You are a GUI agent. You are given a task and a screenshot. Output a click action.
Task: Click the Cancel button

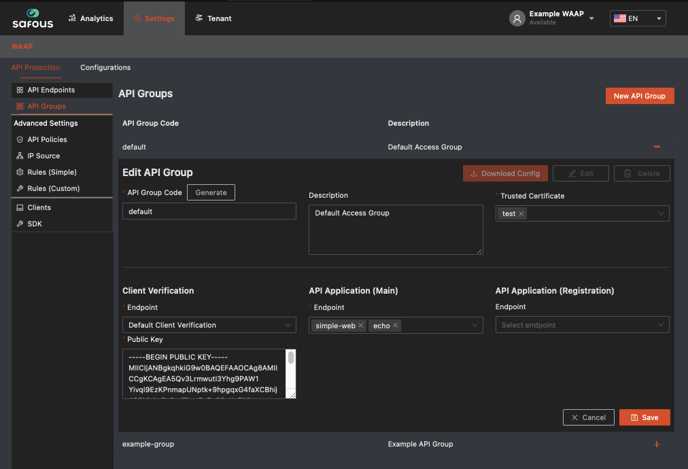coord(588,418)
